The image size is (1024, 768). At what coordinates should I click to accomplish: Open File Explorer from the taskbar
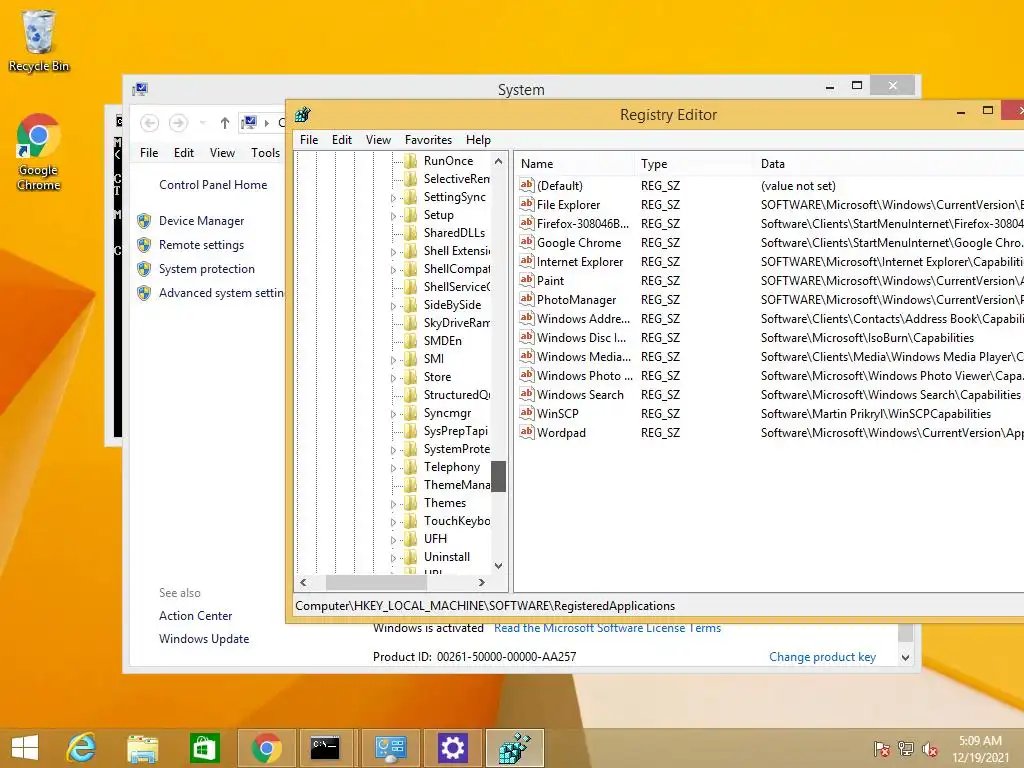pyautogui.click(x=142, y=748)
